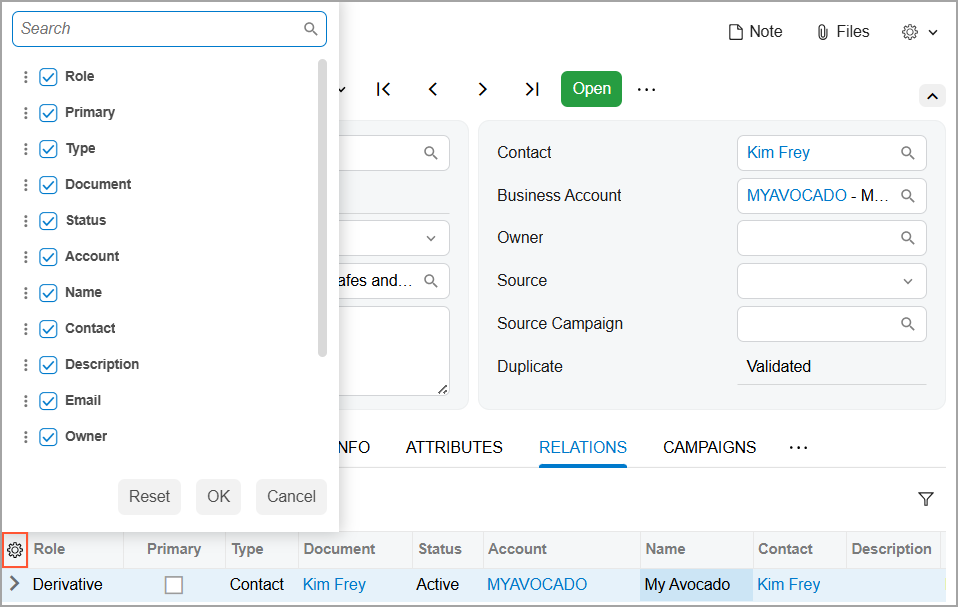
Task: Click the column configurator gear icon
Action: pyautogui.click(x=14, y=549)
